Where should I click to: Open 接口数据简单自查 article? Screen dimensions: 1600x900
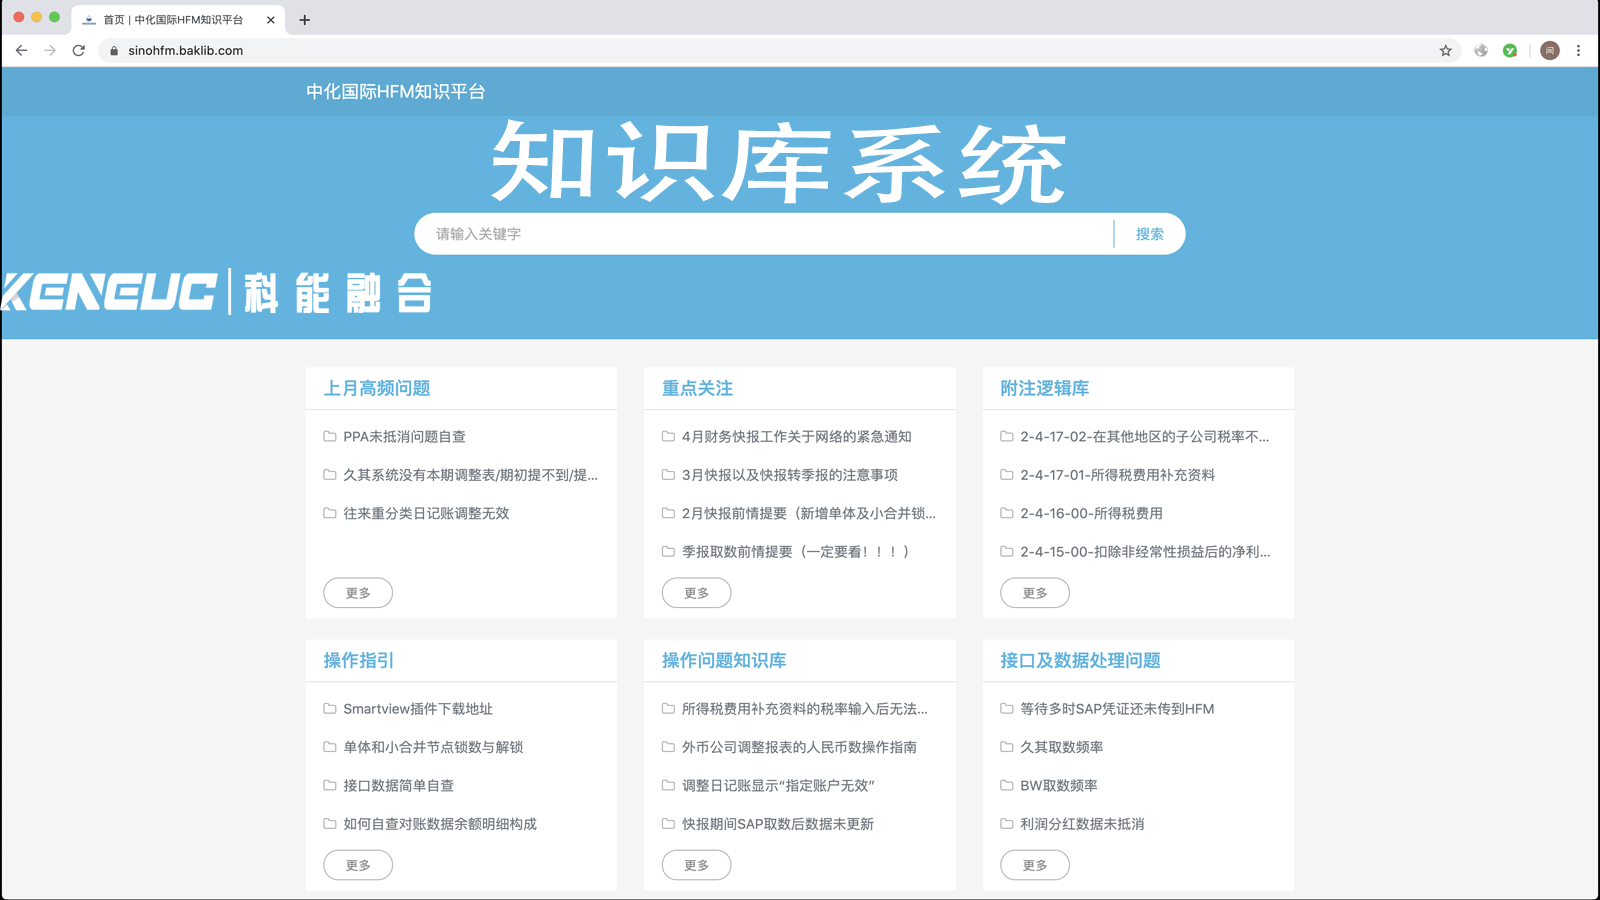coord(398,786)
